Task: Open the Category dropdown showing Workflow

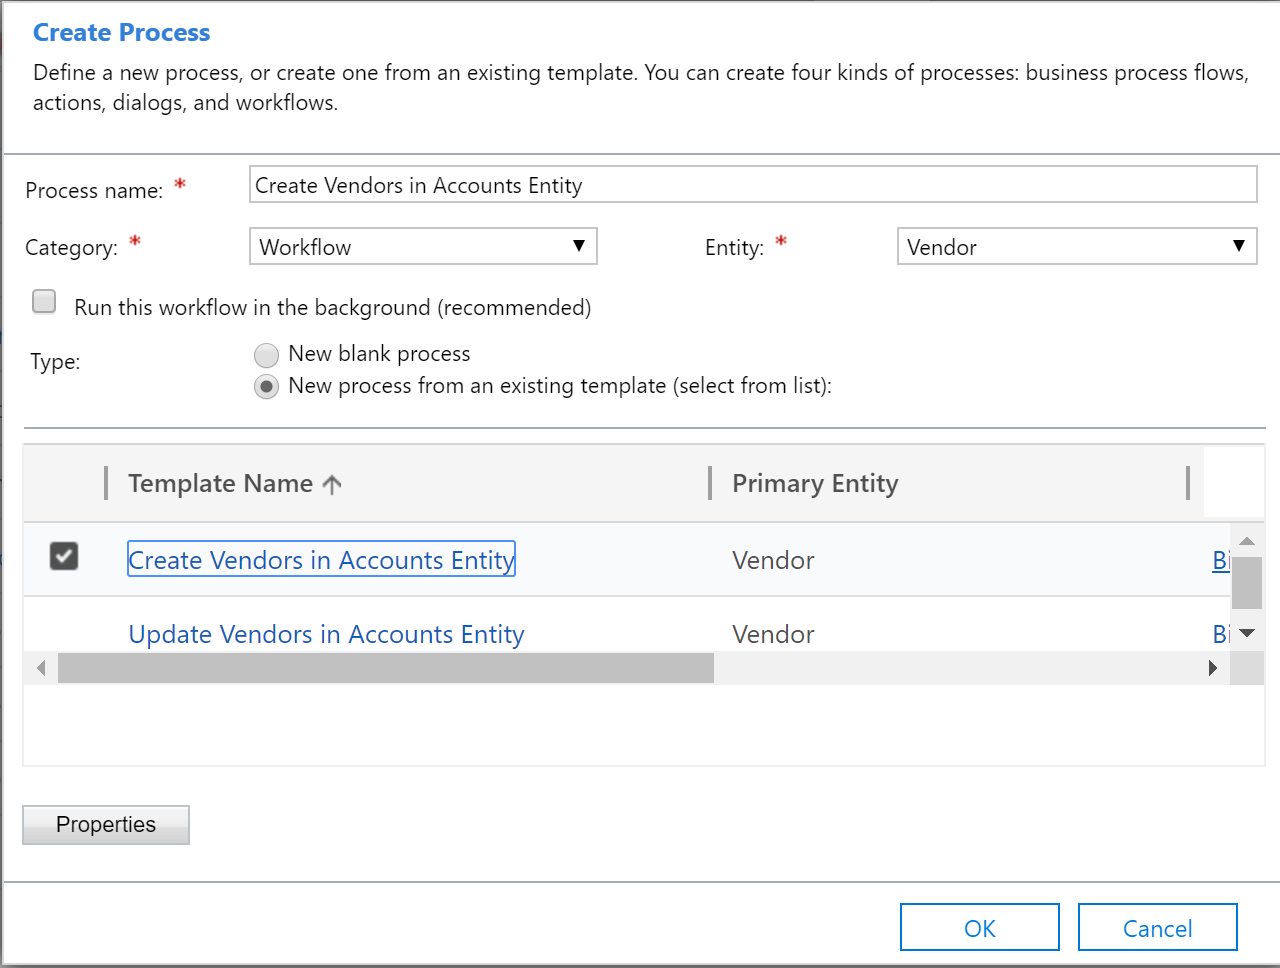Action: [x=423, y=246]
